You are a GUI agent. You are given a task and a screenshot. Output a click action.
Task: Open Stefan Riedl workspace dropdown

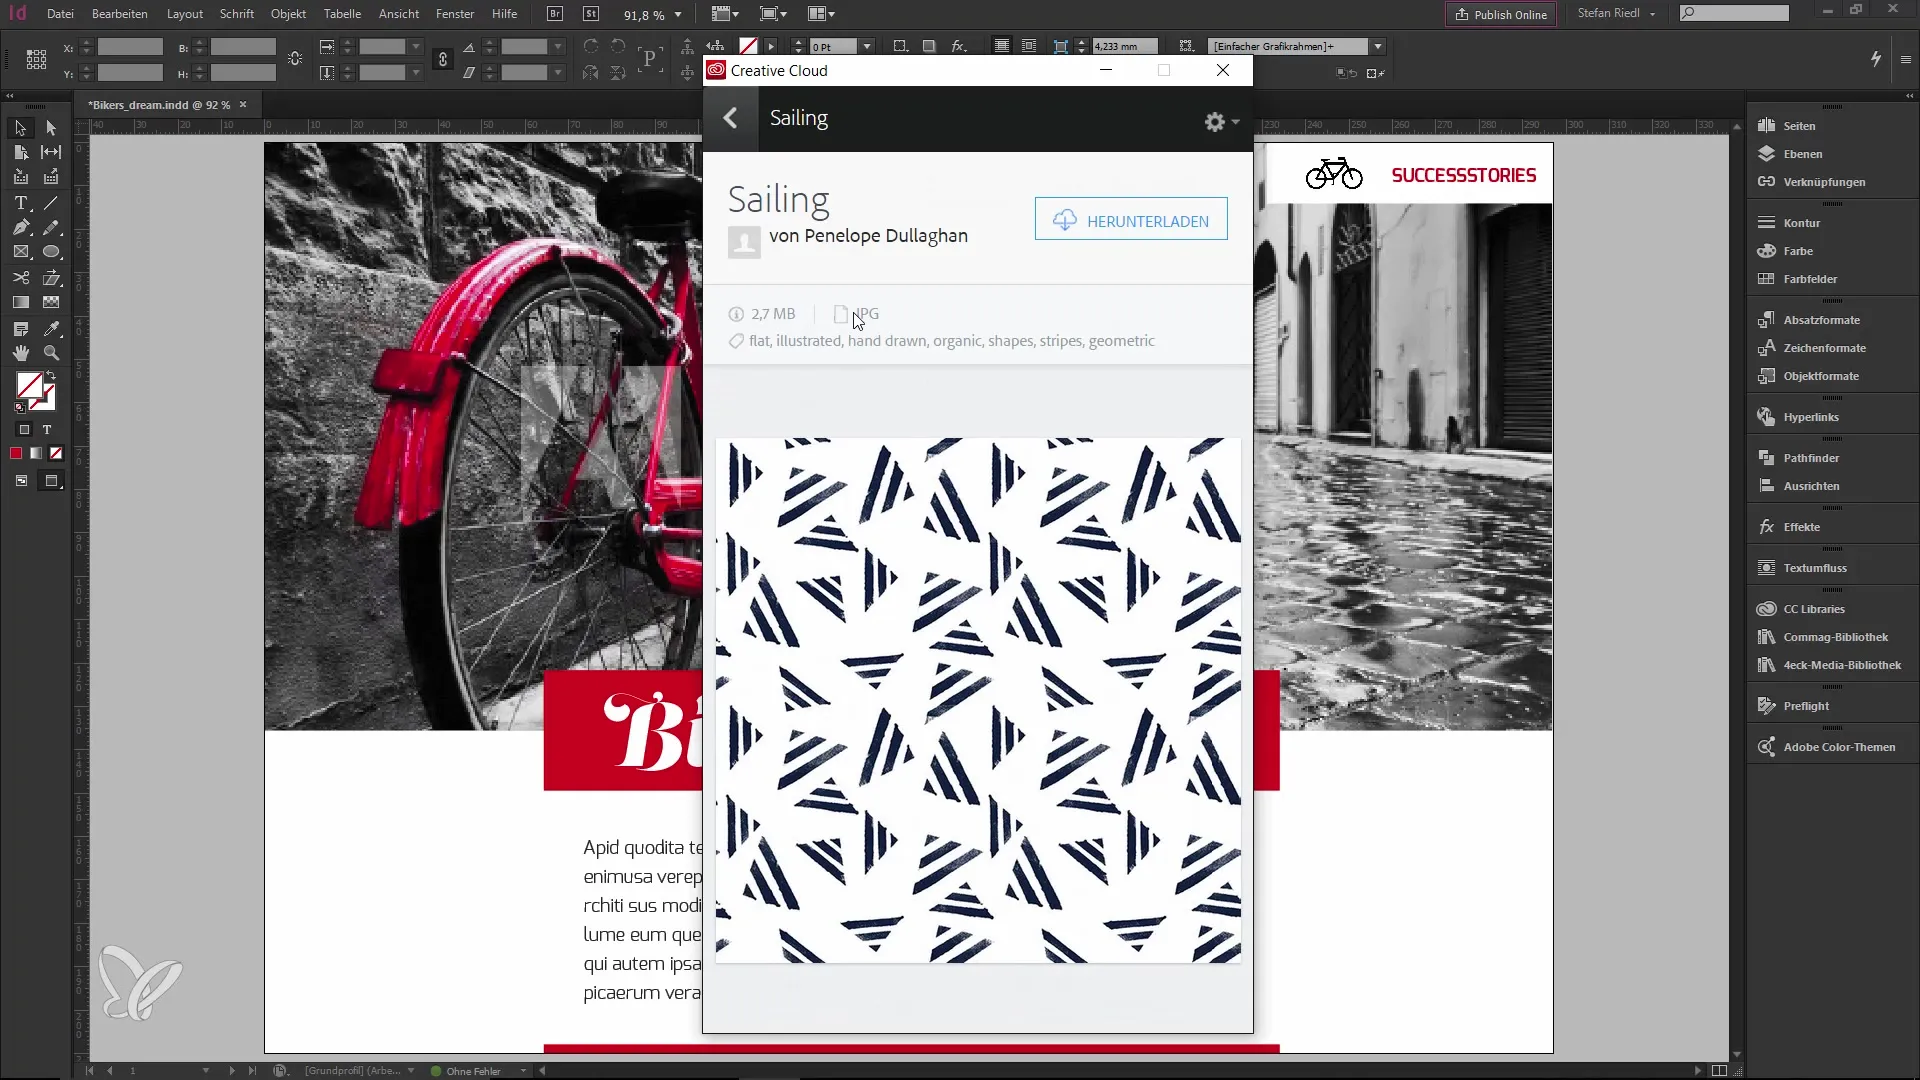coord(1617,14)
